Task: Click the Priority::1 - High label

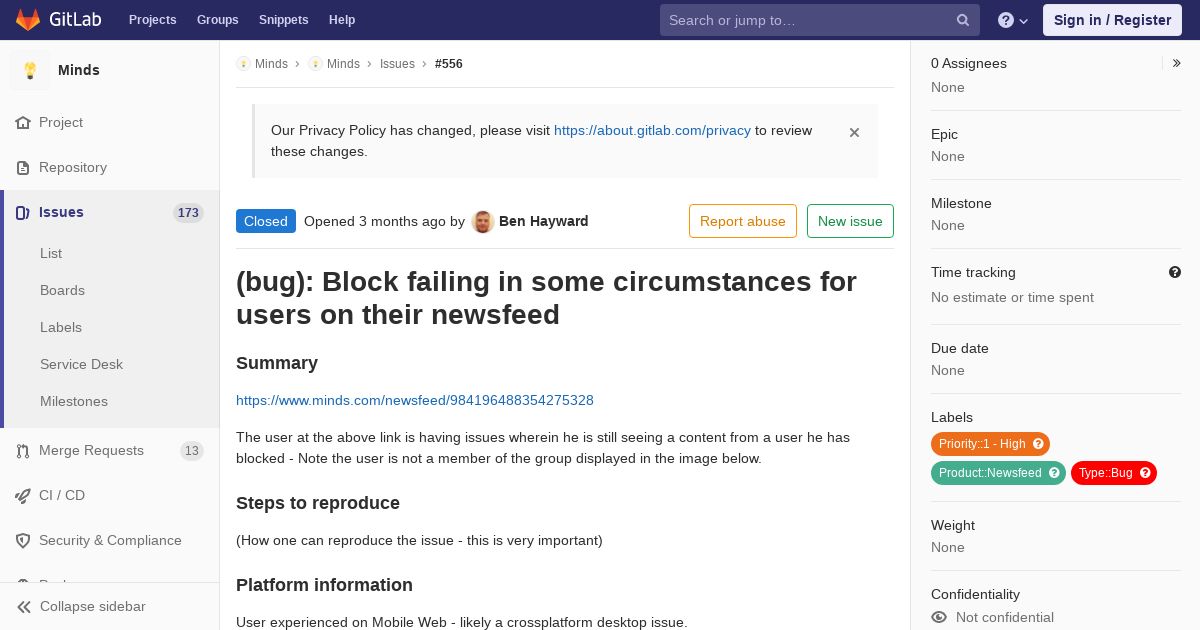Action: pos(990,444)
